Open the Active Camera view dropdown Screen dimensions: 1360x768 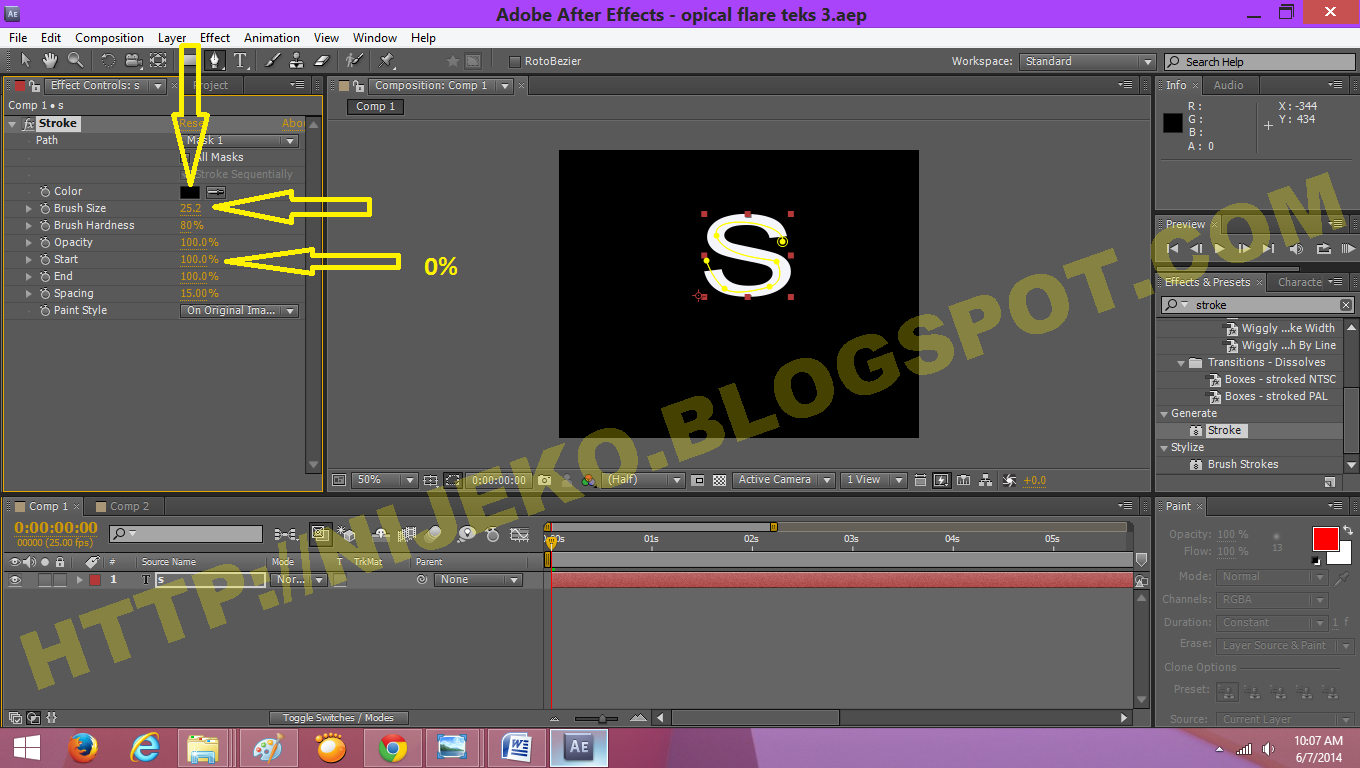tap(784, 480)
